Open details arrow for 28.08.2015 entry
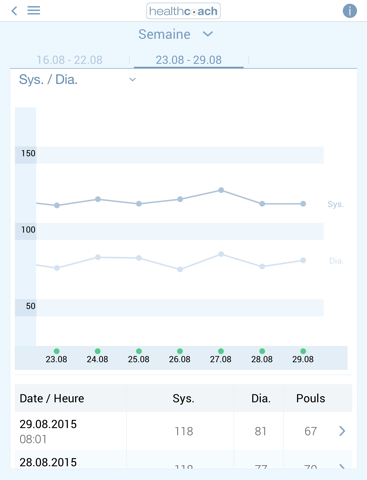The width and height of the screenshot is (367, 480). click(x=342, y=466)
